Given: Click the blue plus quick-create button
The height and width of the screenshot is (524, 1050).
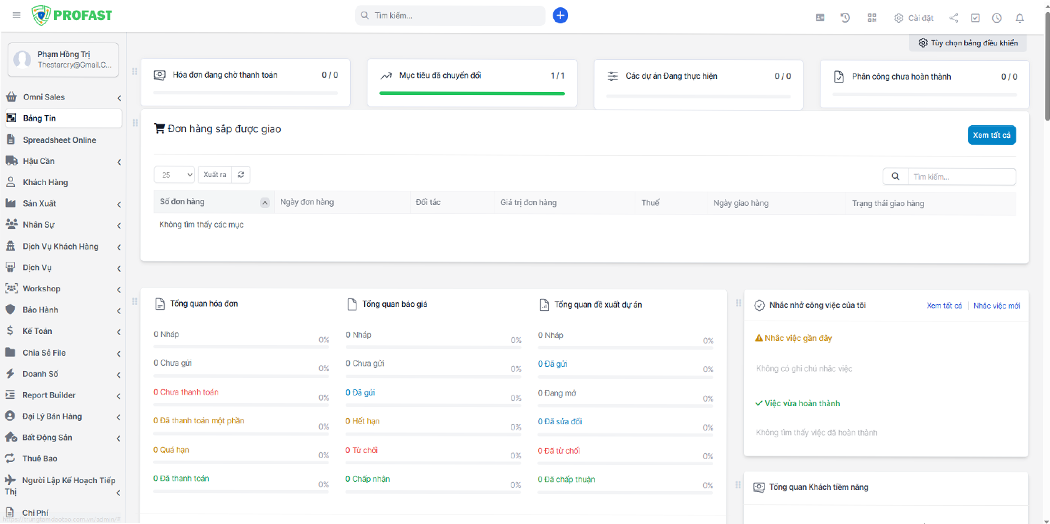Looking at the screenshot, I should tap(560, 16).
